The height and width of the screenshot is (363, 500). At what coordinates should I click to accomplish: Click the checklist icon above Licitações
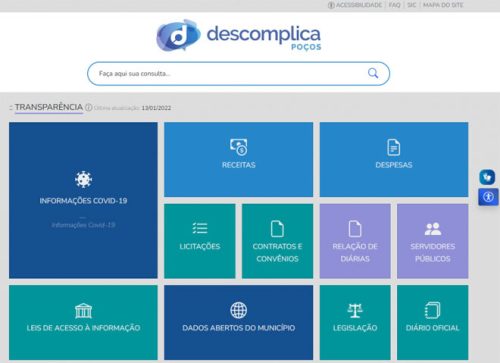[x=200, y=228]
